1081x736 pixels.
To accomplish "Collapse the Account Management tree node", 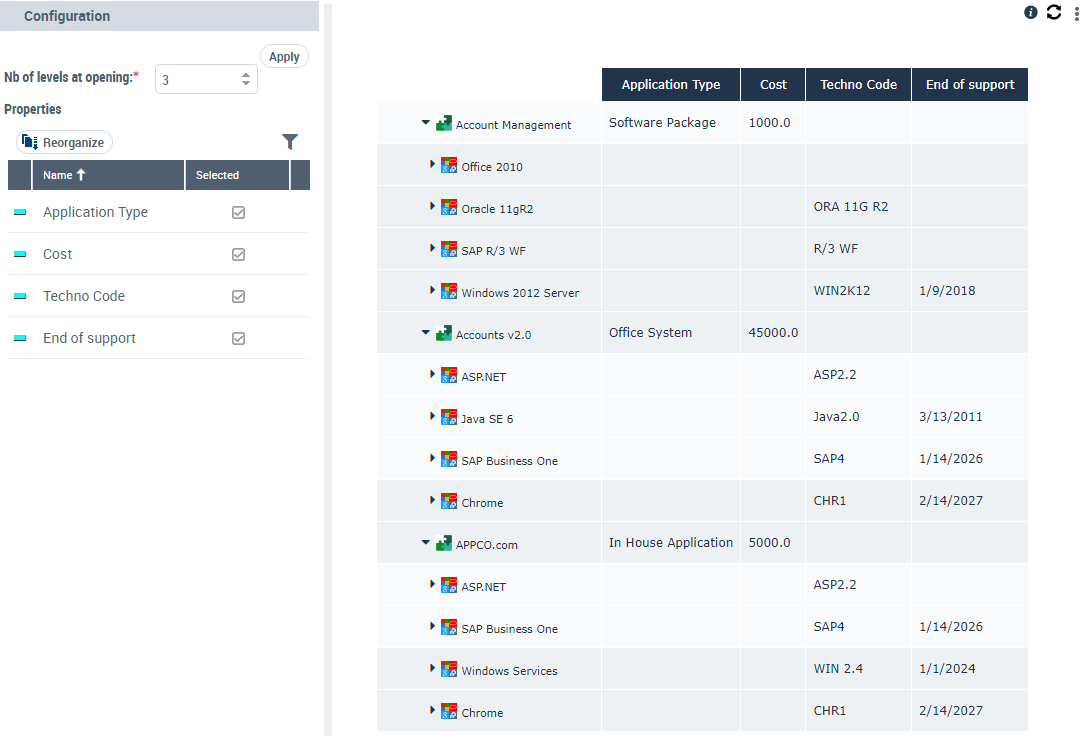I will coord(425,123).
